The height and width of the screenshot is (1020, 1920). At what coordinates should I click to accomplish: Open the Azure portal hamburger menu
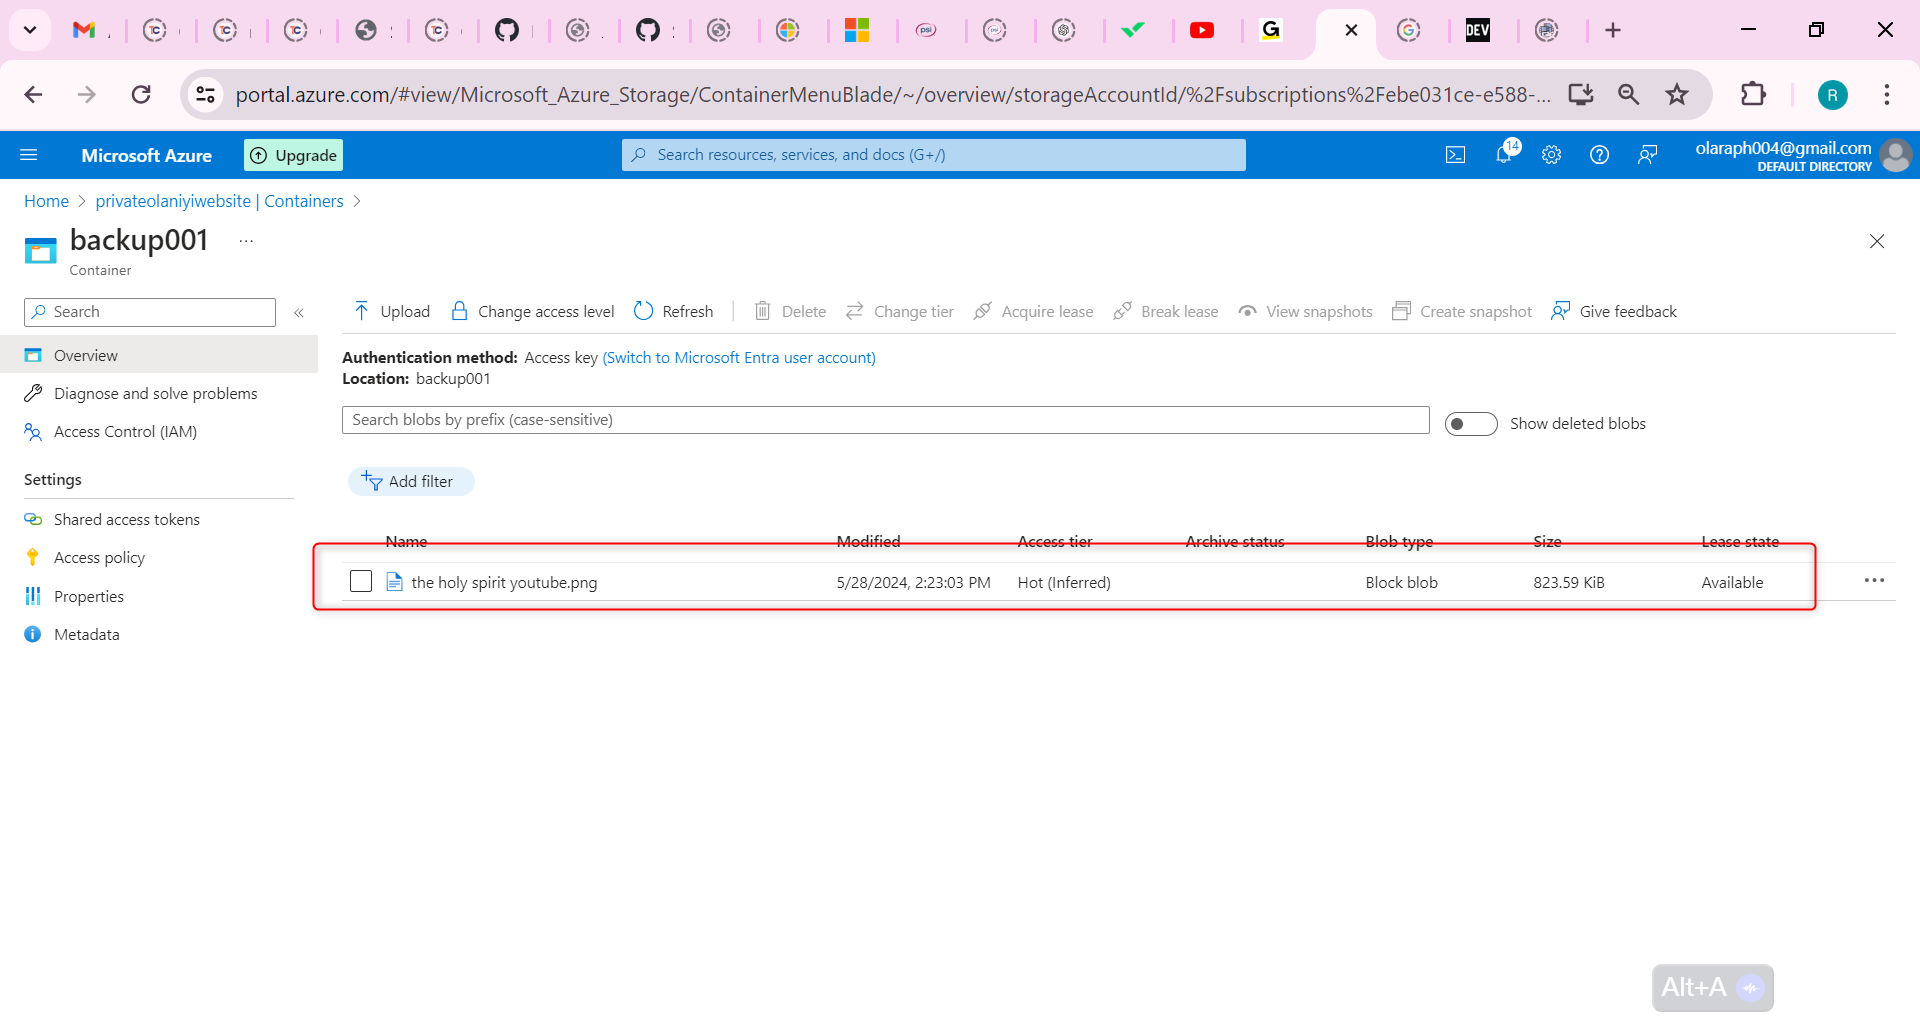click(x=29, y=155)
